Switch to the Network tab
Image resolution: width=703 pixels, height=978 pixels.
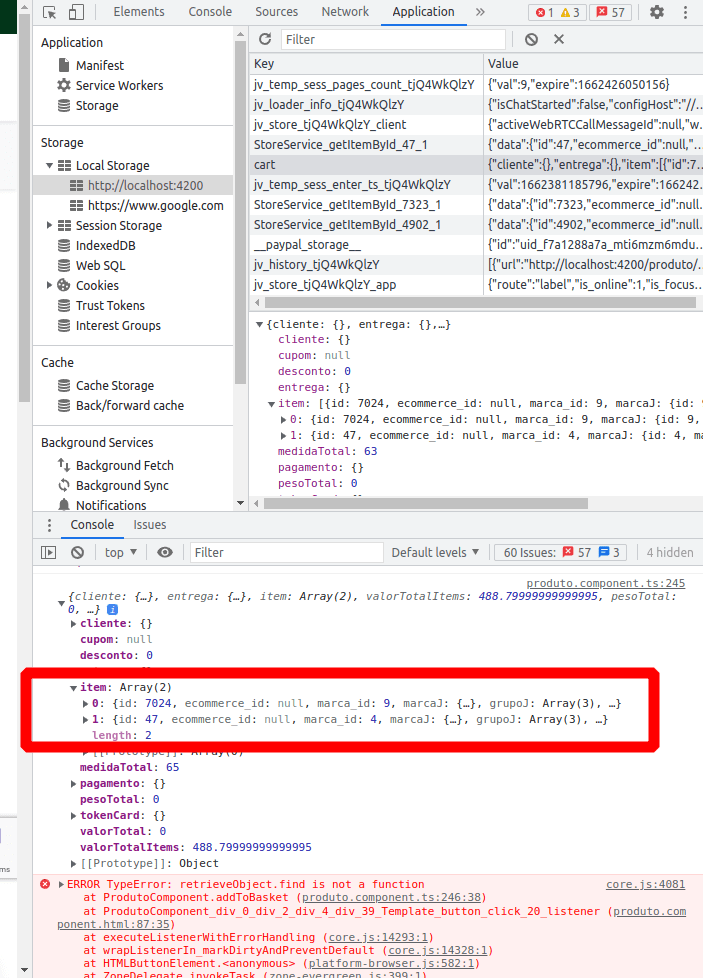345,12
